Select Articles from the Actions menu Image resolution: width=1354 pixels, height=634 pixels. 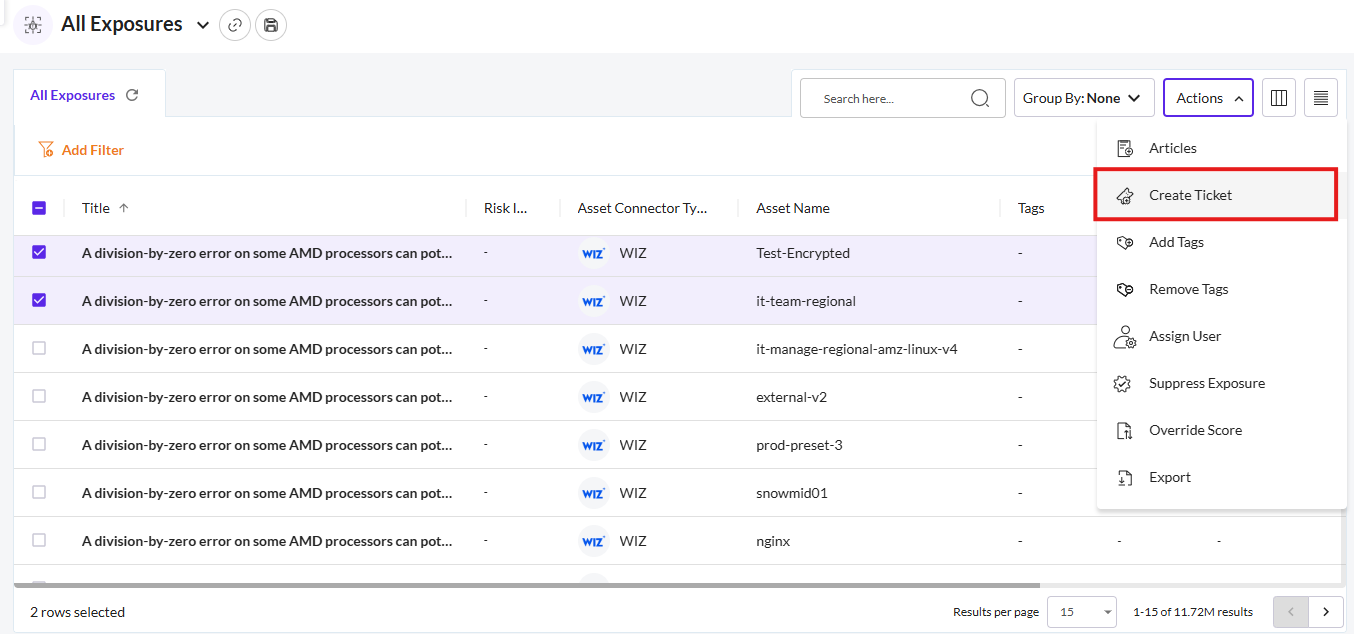point(1221,148)
